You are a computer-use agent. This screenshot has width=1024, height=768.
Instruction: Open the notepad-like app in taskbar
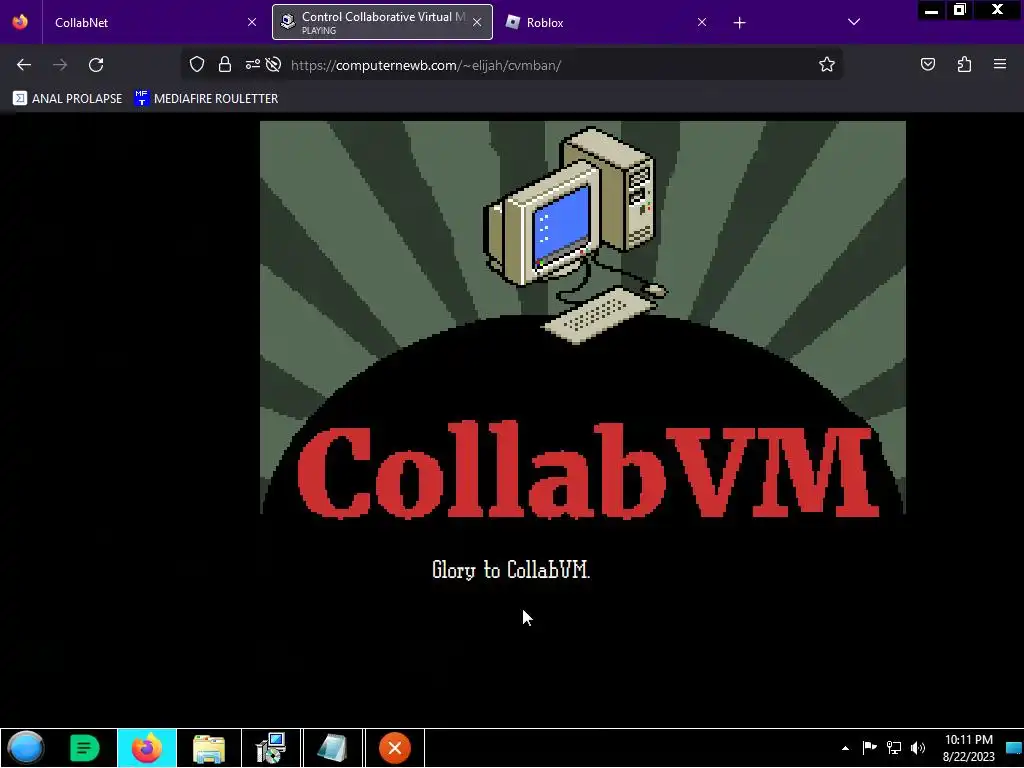click(332, 748)
